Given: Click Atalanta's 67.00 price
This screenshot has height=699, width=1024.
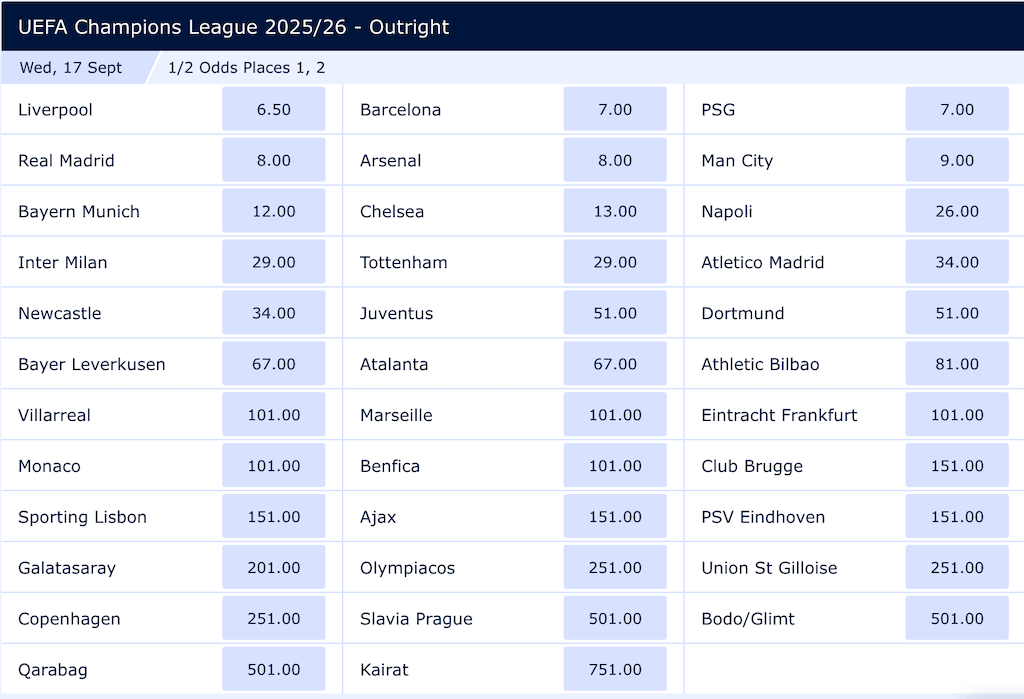Looking at the screenshot, I should 614,364.
